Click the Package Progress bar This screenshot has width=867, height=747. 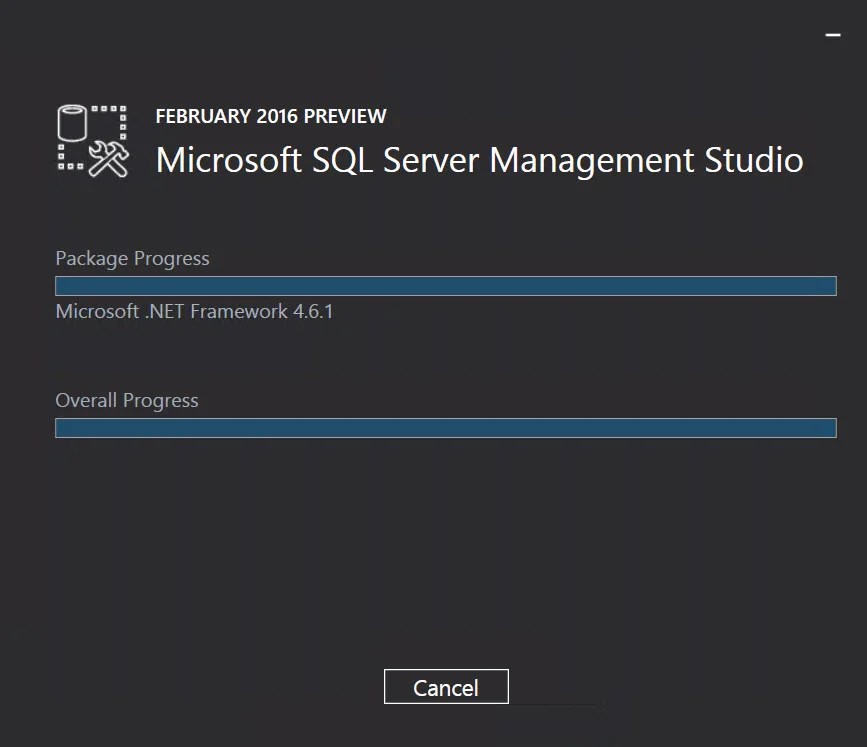[x=445, y=285]
